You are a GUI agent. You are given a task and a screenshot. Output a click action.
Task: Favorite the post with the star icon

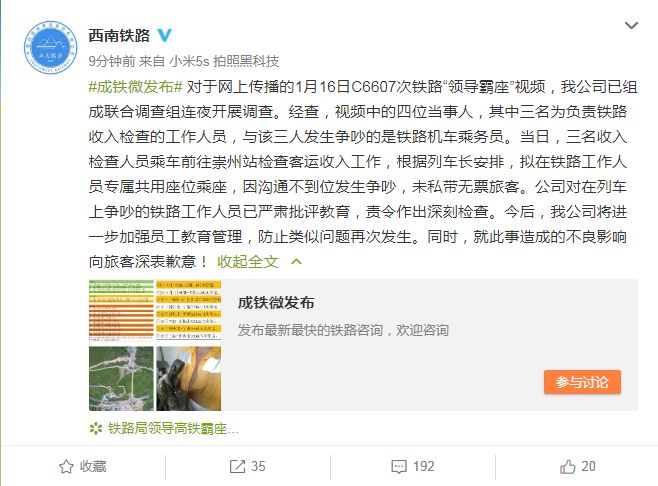click(x=66, y=466)
